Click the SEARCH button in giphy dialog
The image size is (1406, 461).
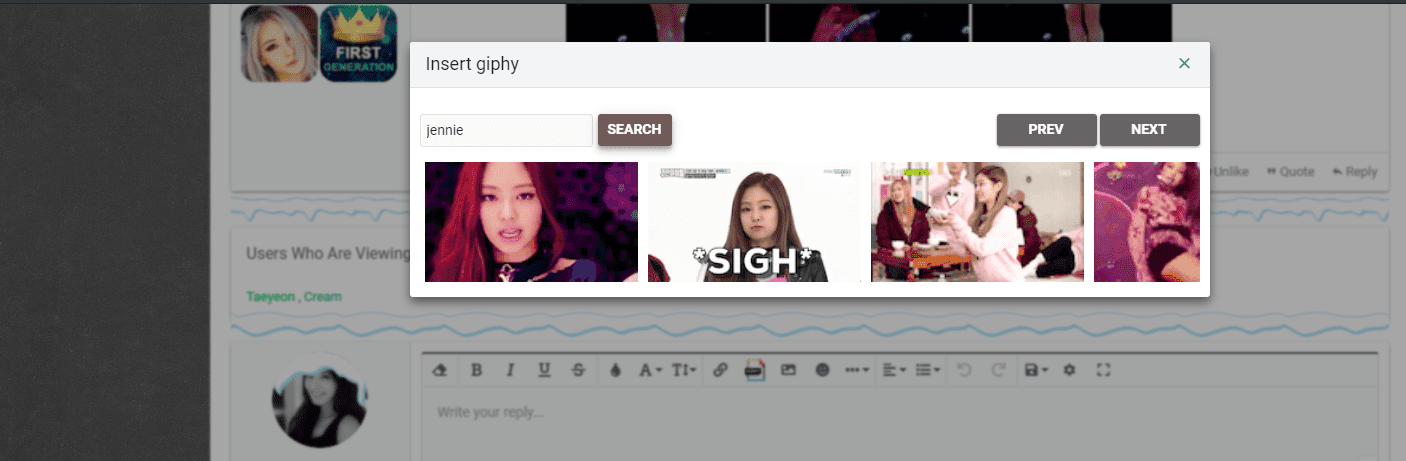[x=635, y=130]
